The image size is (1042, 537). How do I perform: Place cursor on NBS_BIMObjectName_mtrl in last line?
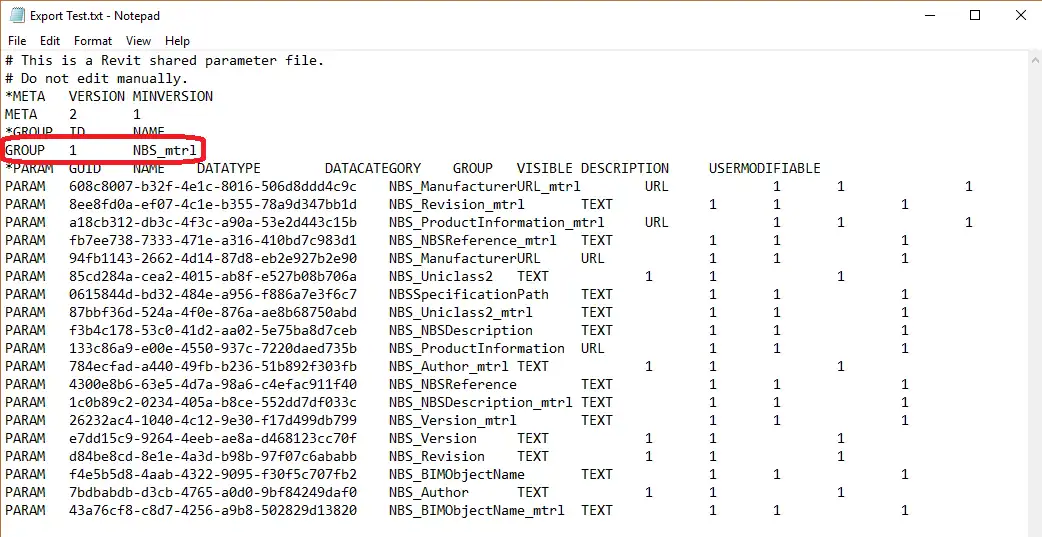476,510
